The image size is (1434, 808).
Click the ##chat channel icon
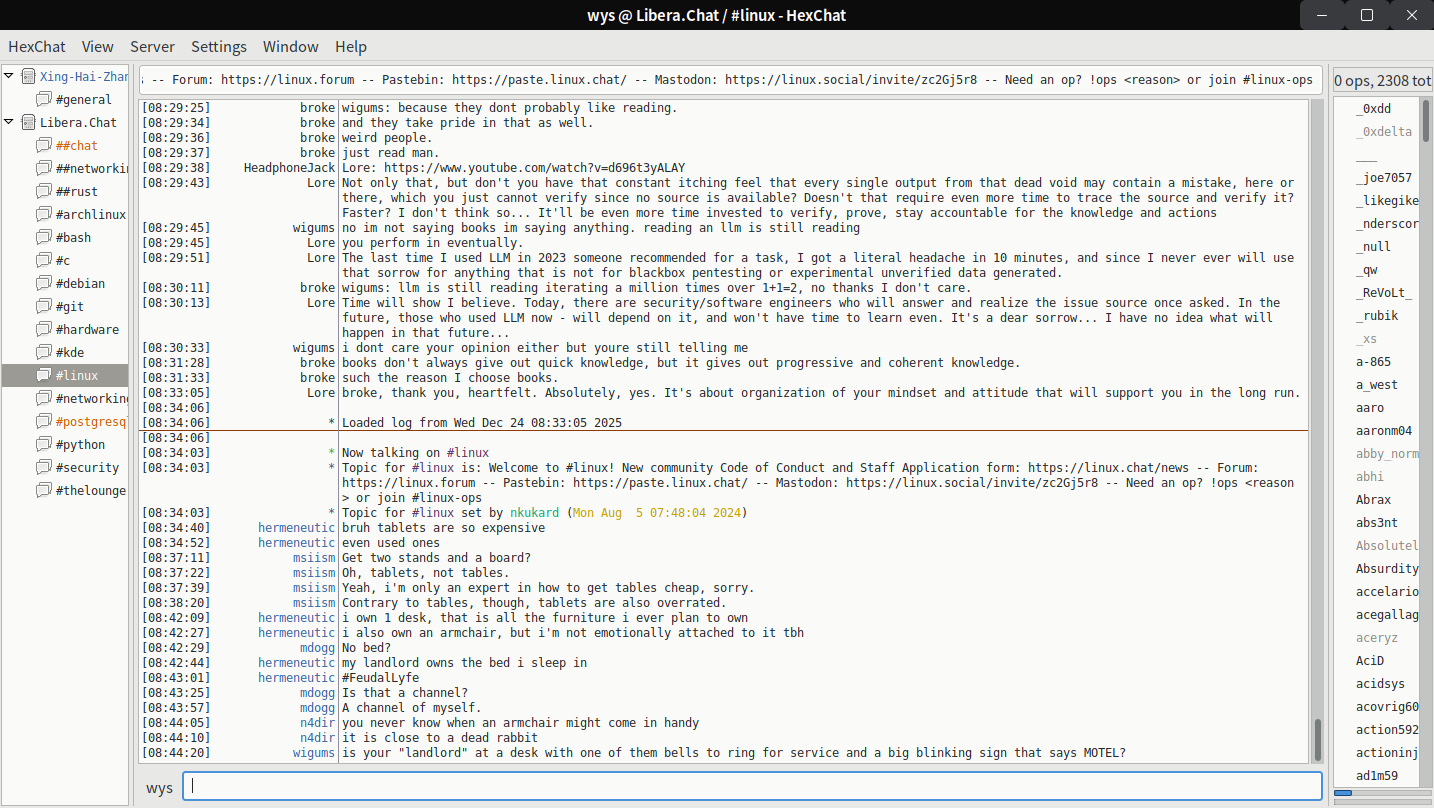(44, 145)
